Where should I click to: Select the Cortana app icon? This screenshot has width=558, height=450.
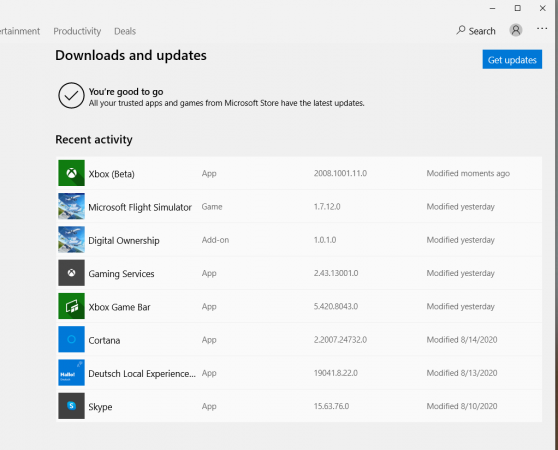72,339
